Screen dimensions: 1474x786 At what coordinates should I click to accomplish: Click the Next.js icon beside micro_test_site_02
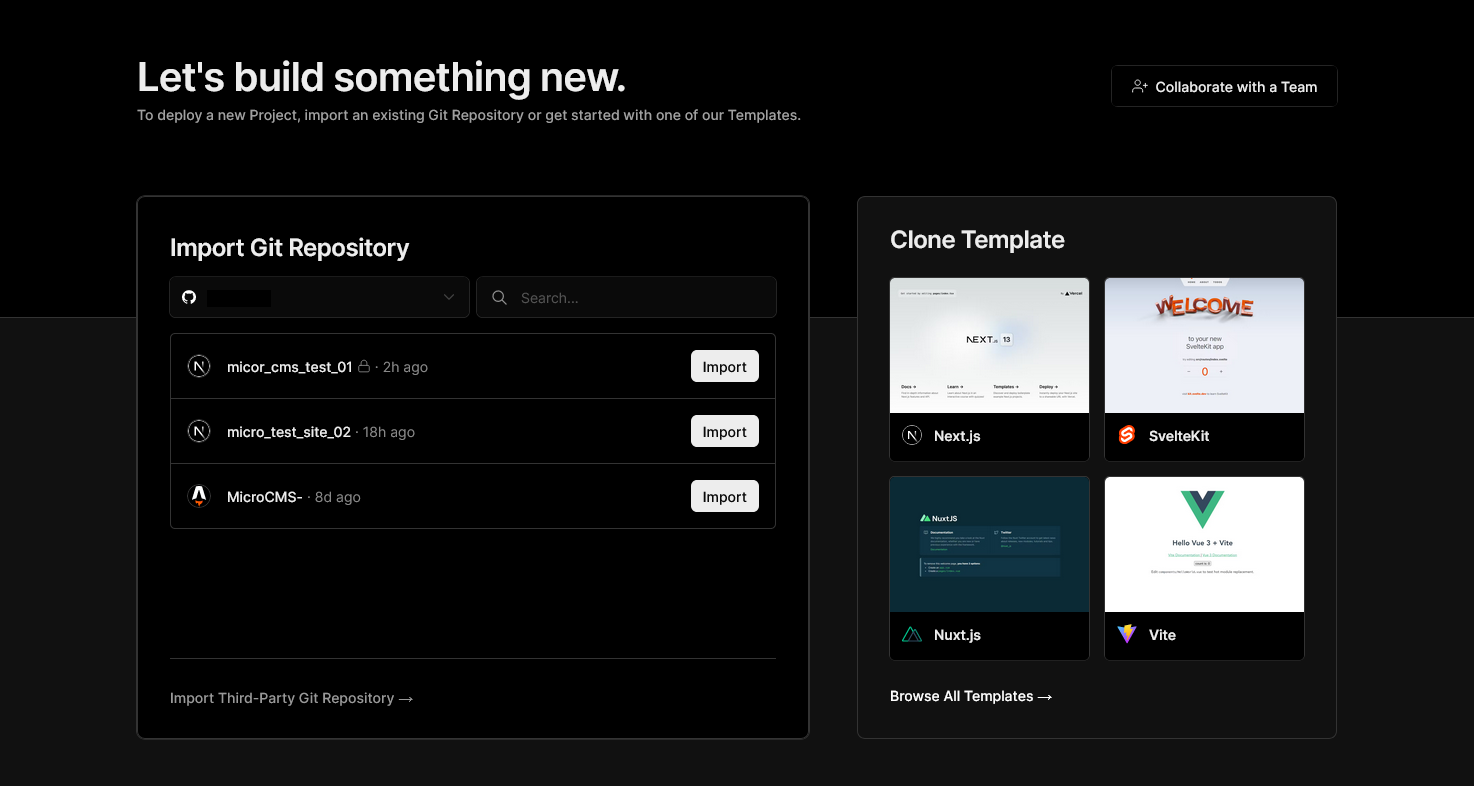pyautogui.click(x=199, y=432)
